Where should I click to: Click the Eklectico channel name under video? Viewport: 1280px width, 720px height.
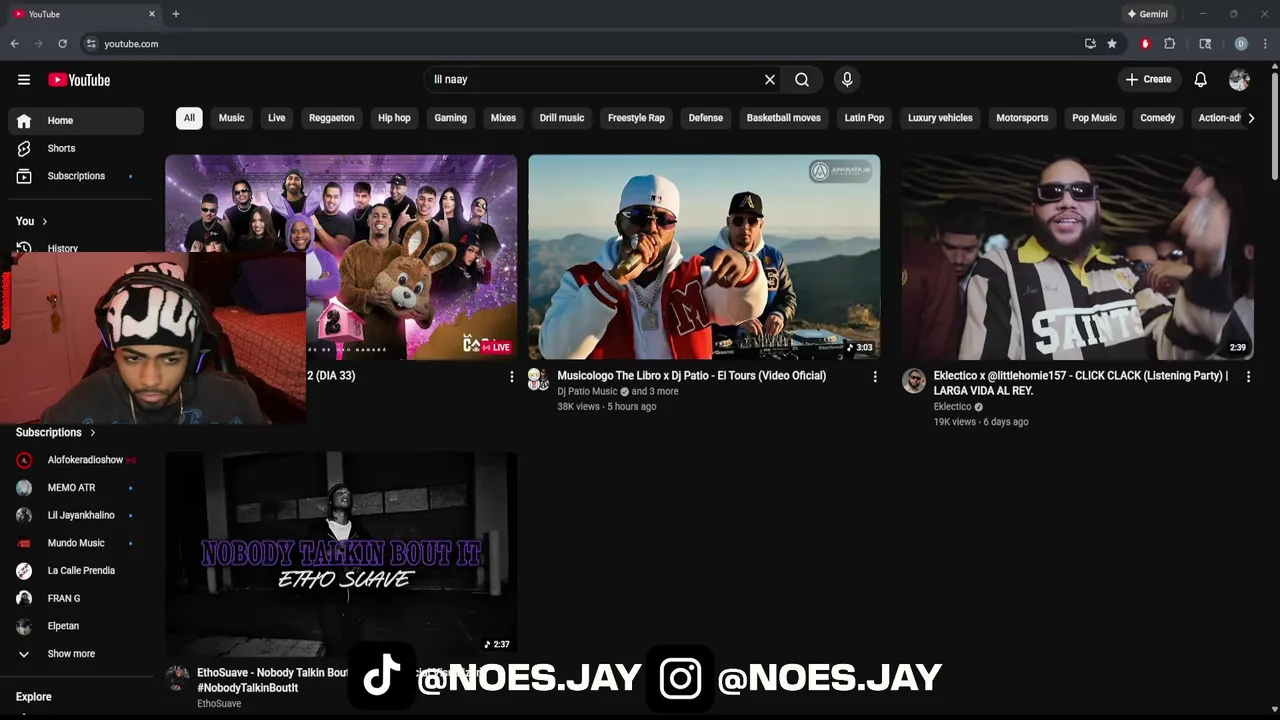tap(952, 407)
